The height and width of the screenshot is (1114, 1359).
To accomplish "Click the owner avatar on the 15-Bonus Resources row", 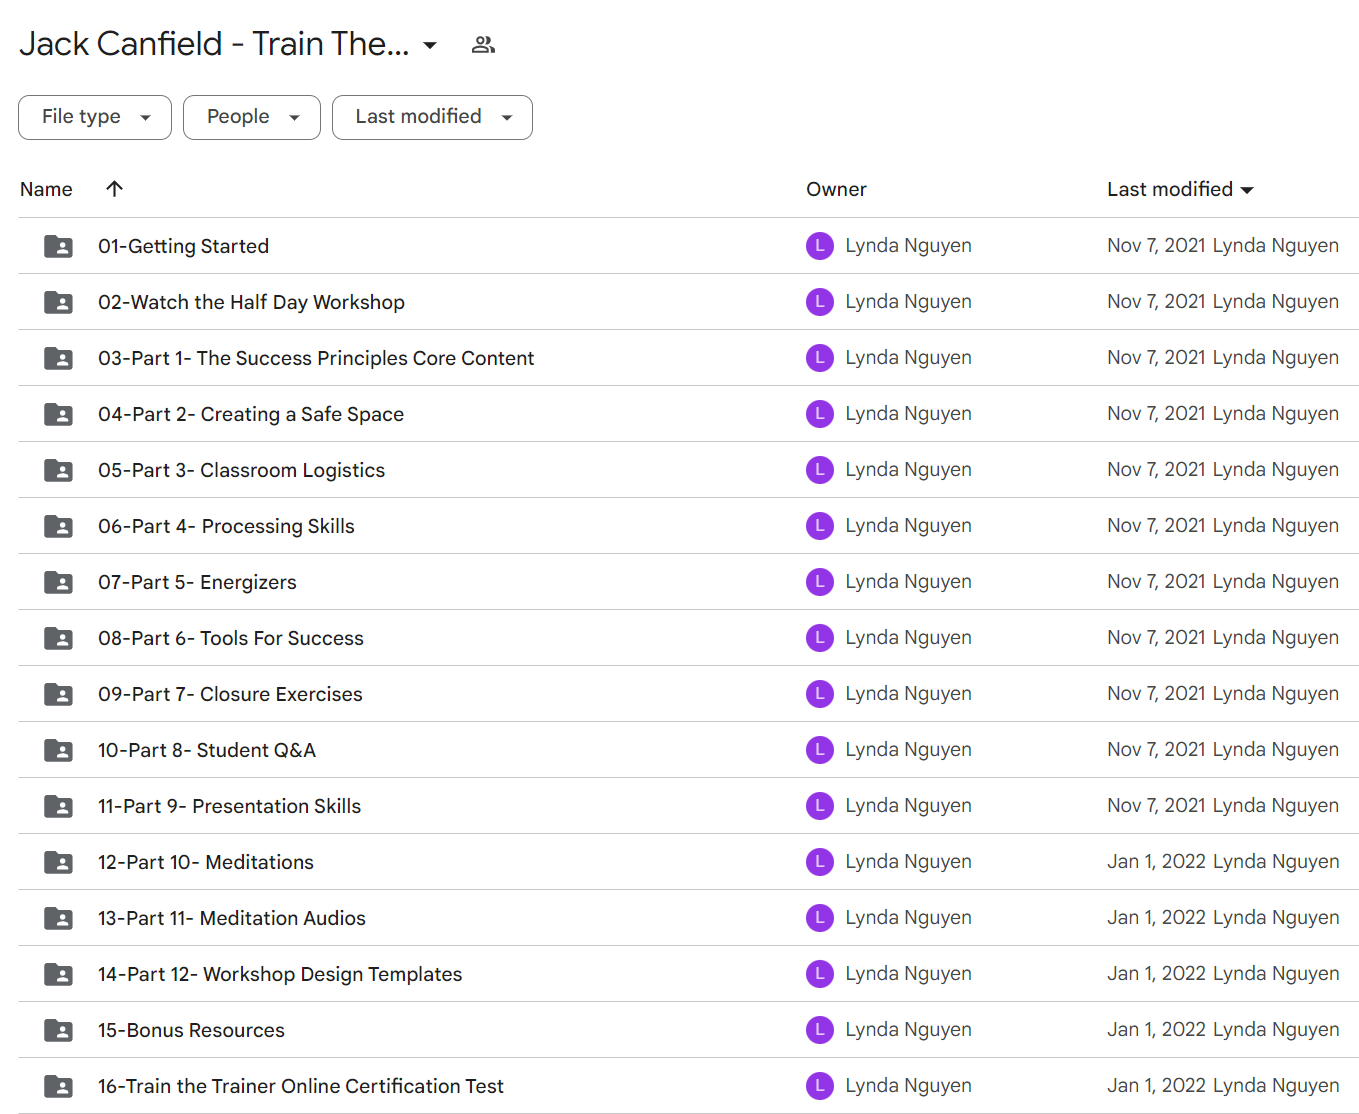I will point(820,1030).
